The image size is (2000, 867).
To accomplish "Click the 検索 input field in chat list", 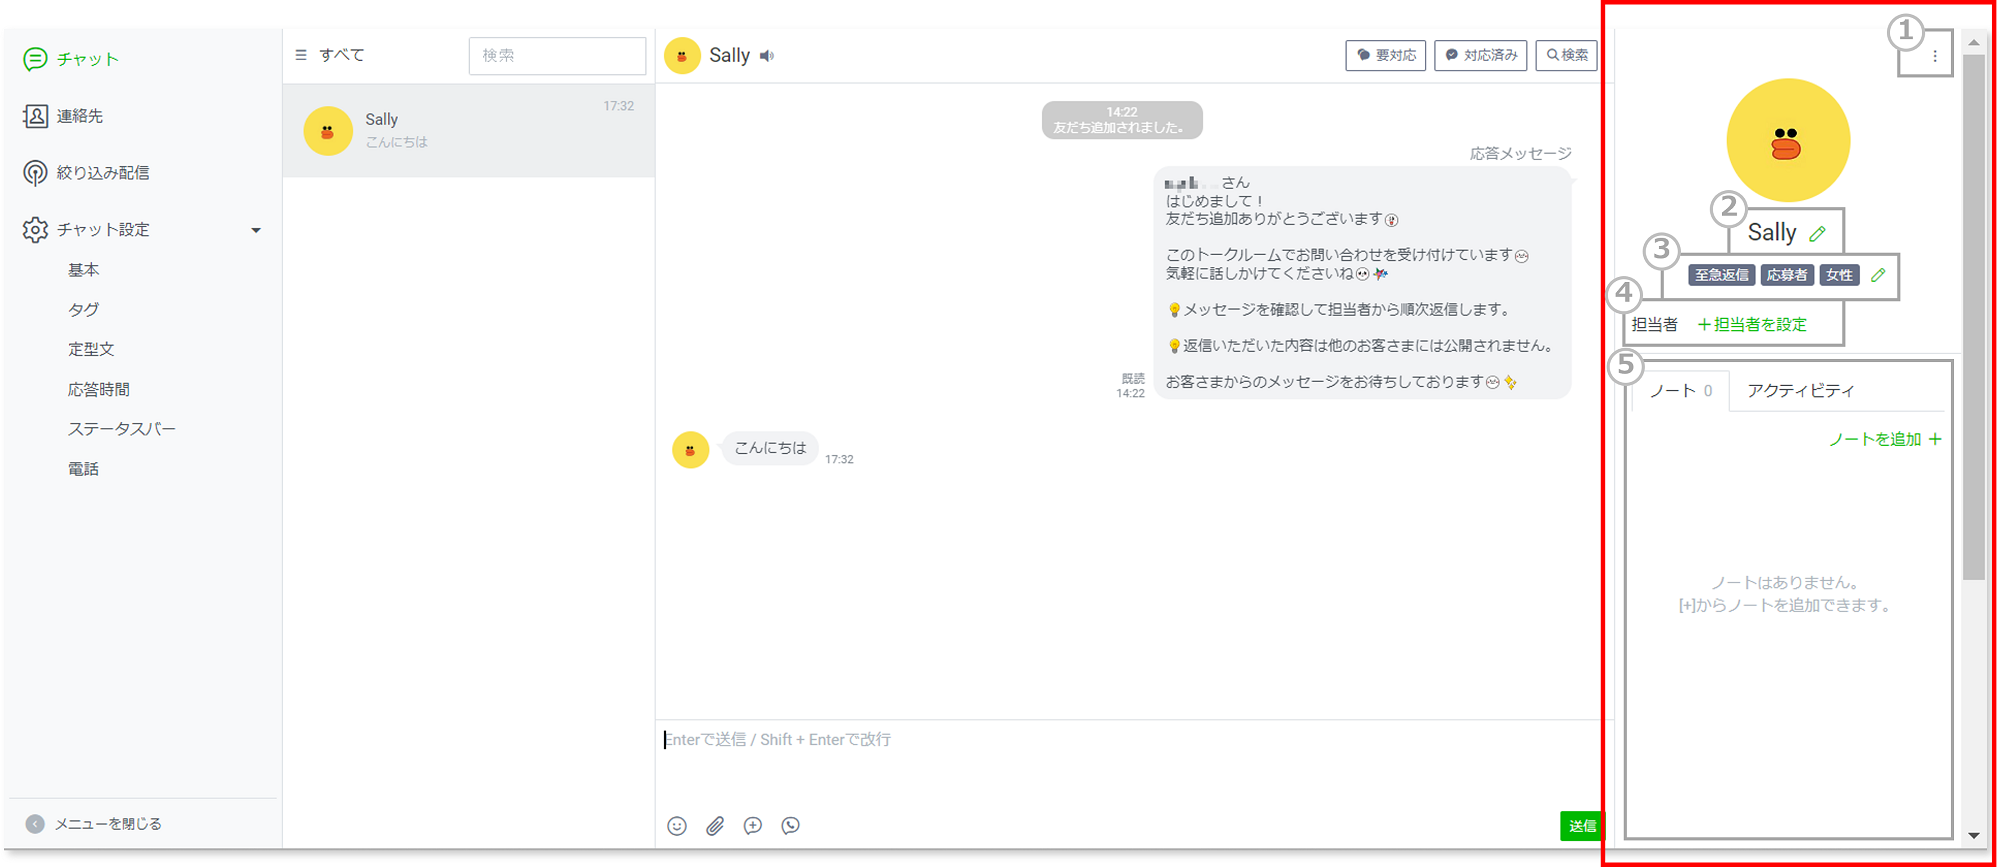I will pos(557,56).
